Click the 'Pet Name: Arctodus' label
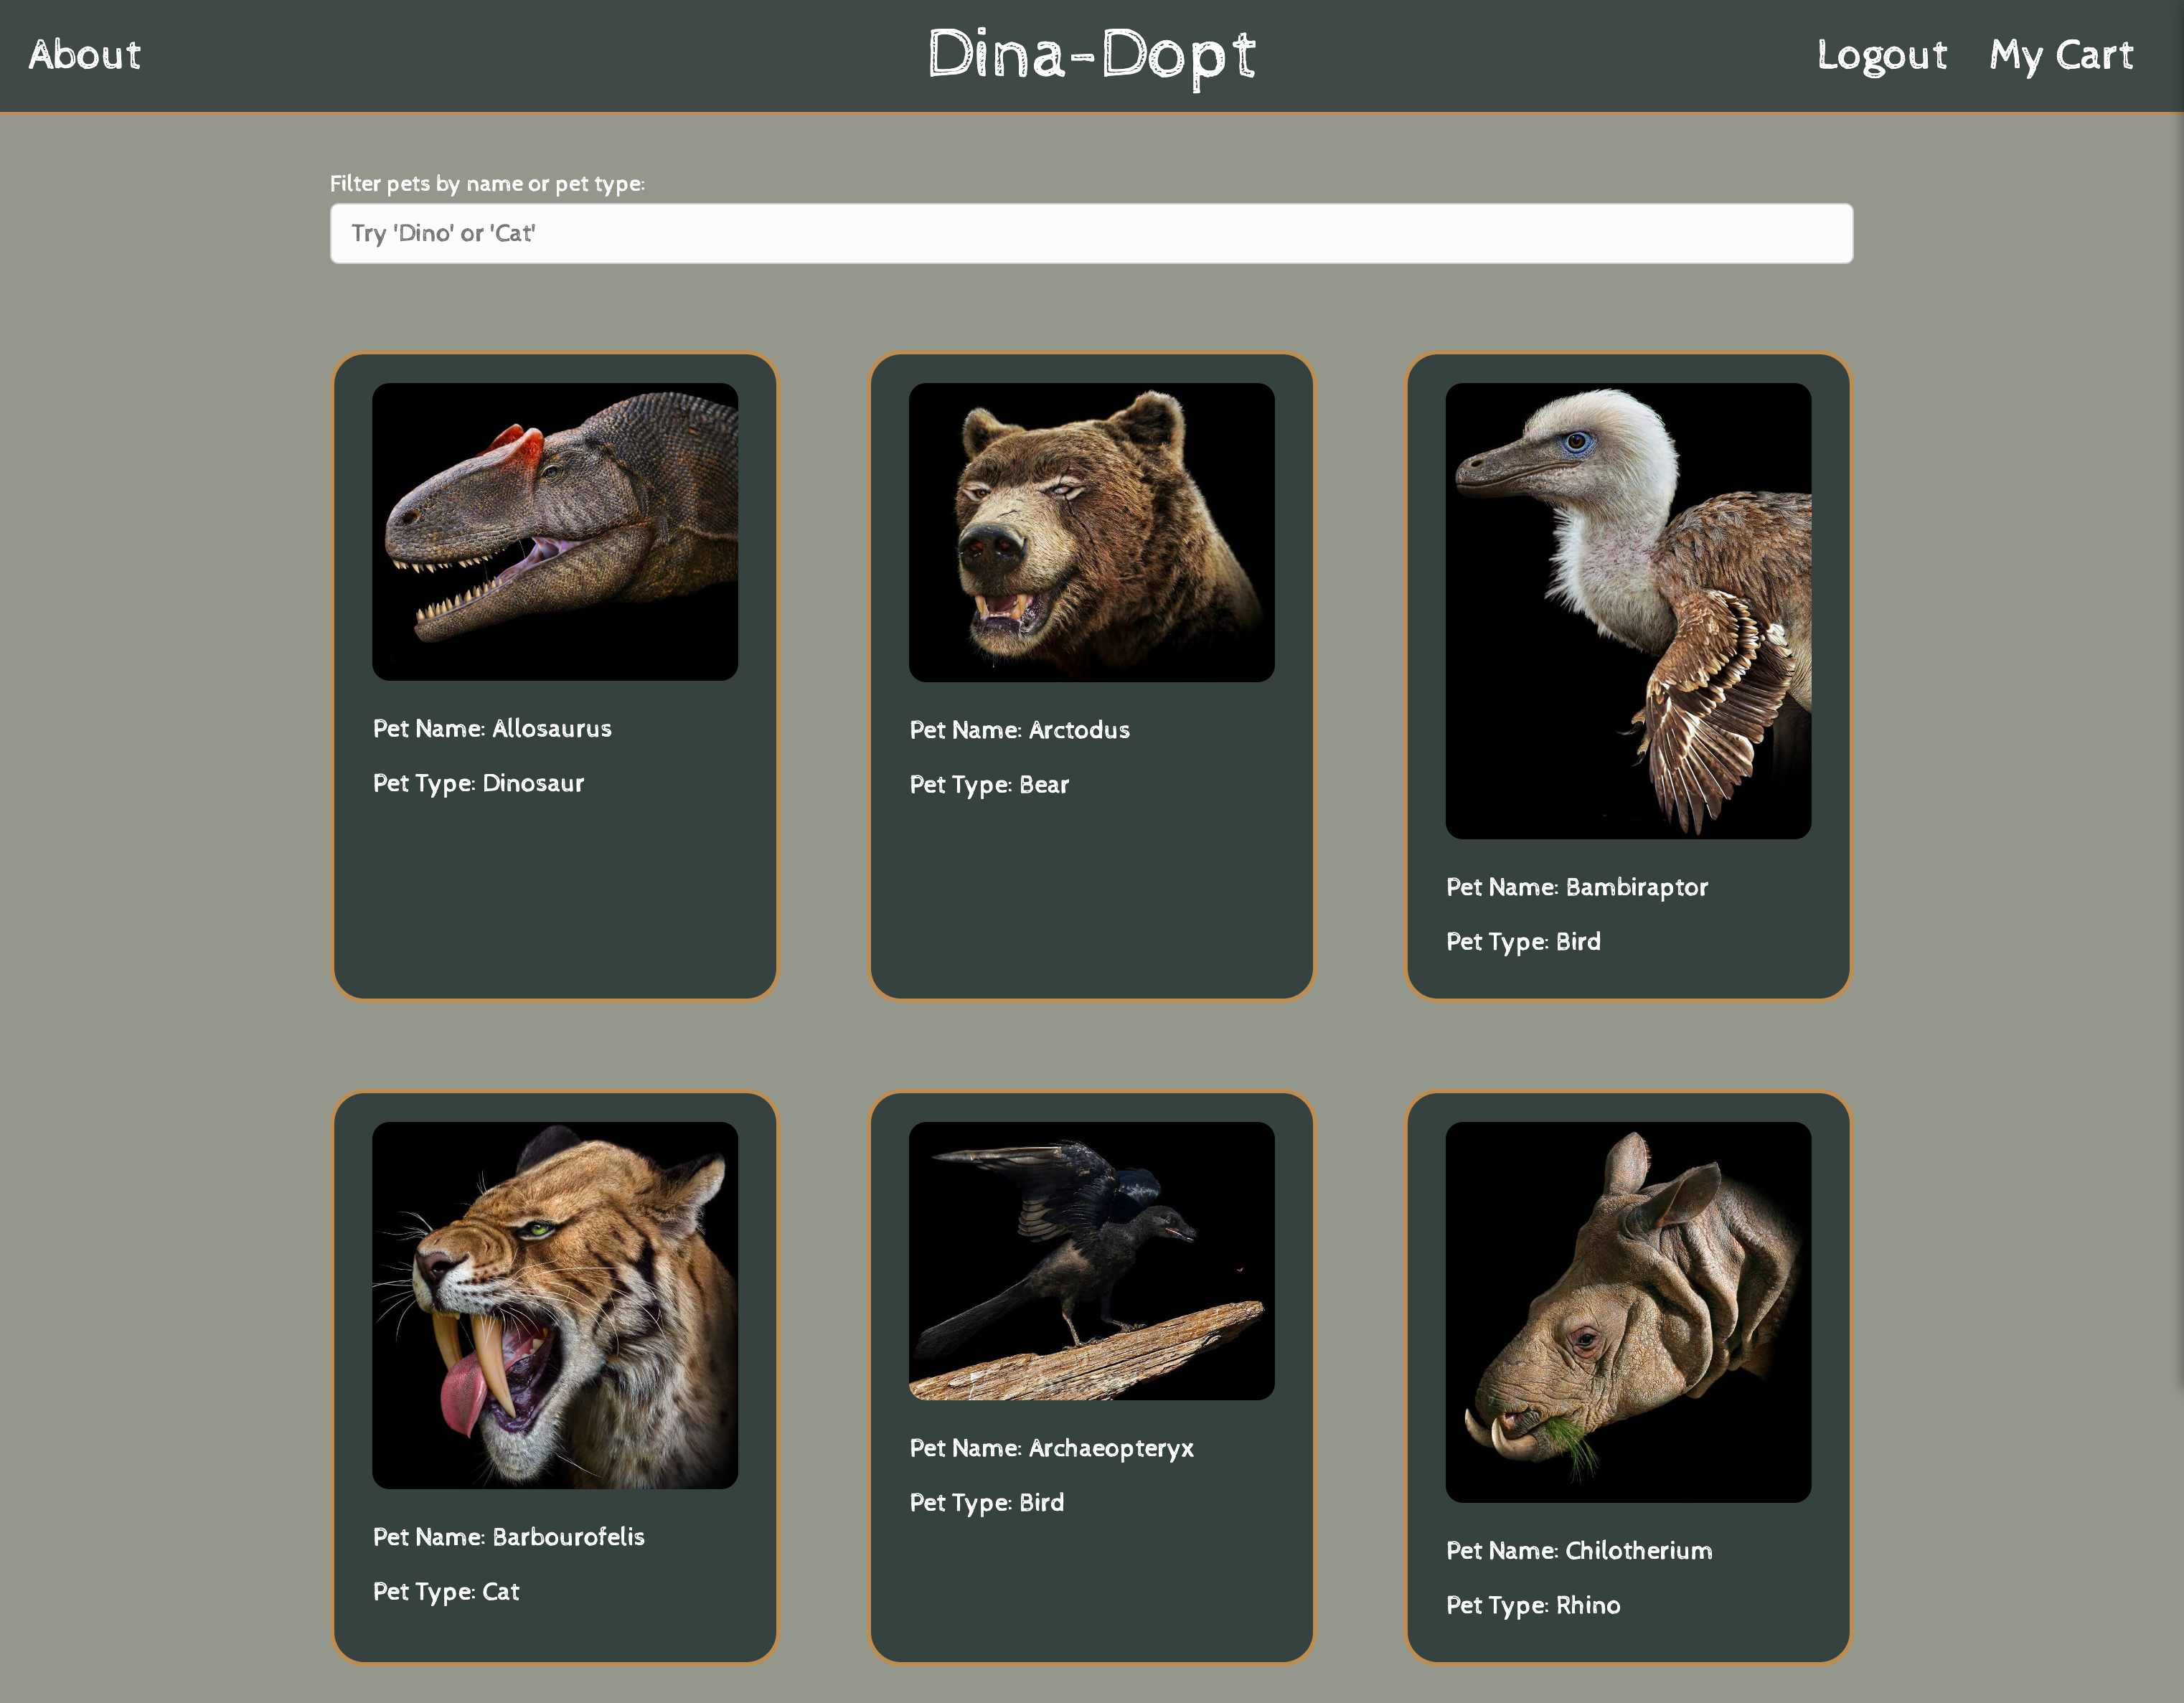Screen dimensions: 2184x1703 1019,730
